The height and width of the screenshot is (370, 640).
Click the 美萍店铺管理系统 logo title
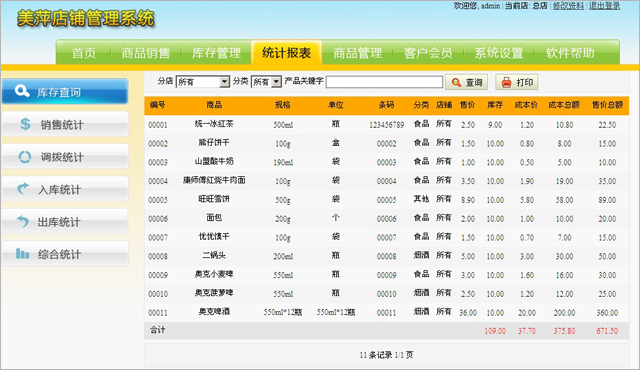coord(86,19)
